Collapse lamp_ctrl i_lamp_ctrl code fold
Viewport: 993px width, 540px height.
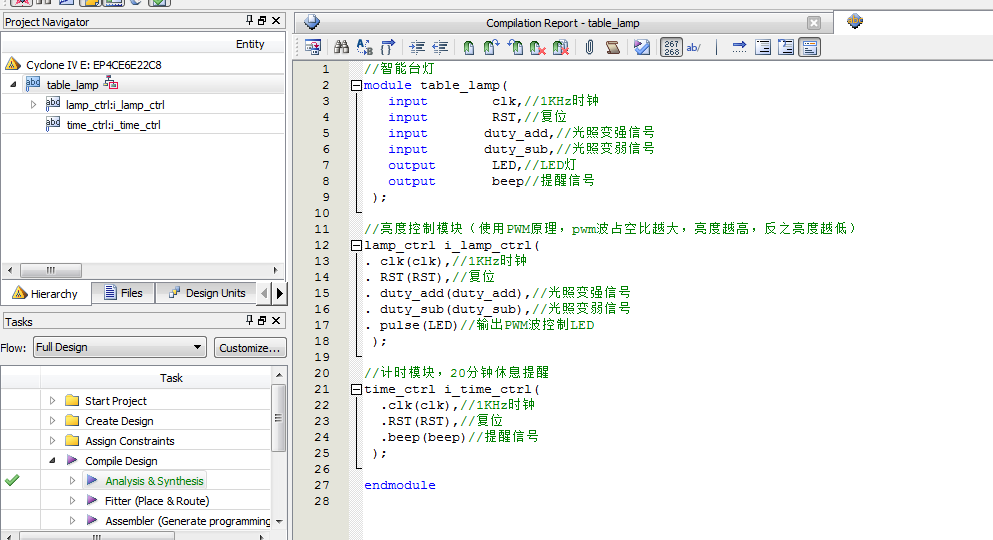pos(357,246)
